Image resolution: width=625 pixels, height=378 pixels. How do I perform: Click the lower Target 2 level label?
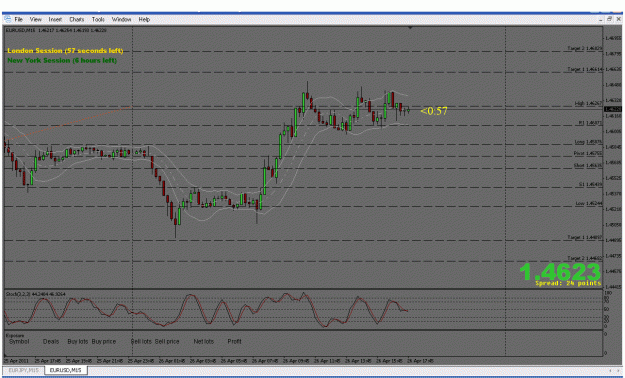(585, 258)
